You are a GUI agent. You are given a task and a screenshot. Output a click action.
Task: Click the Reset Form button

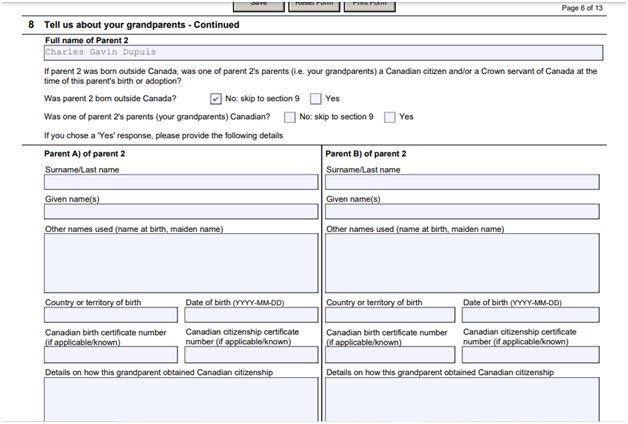tap(314, 5)
